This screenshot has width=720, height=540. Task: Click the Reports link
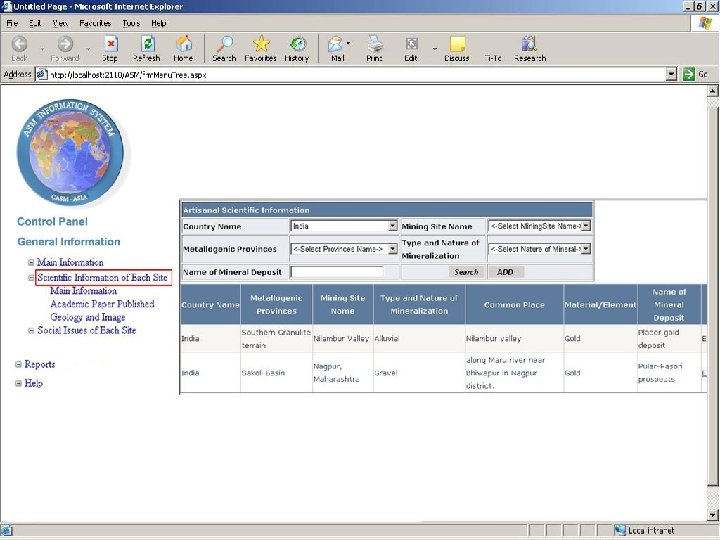point(39,365)
